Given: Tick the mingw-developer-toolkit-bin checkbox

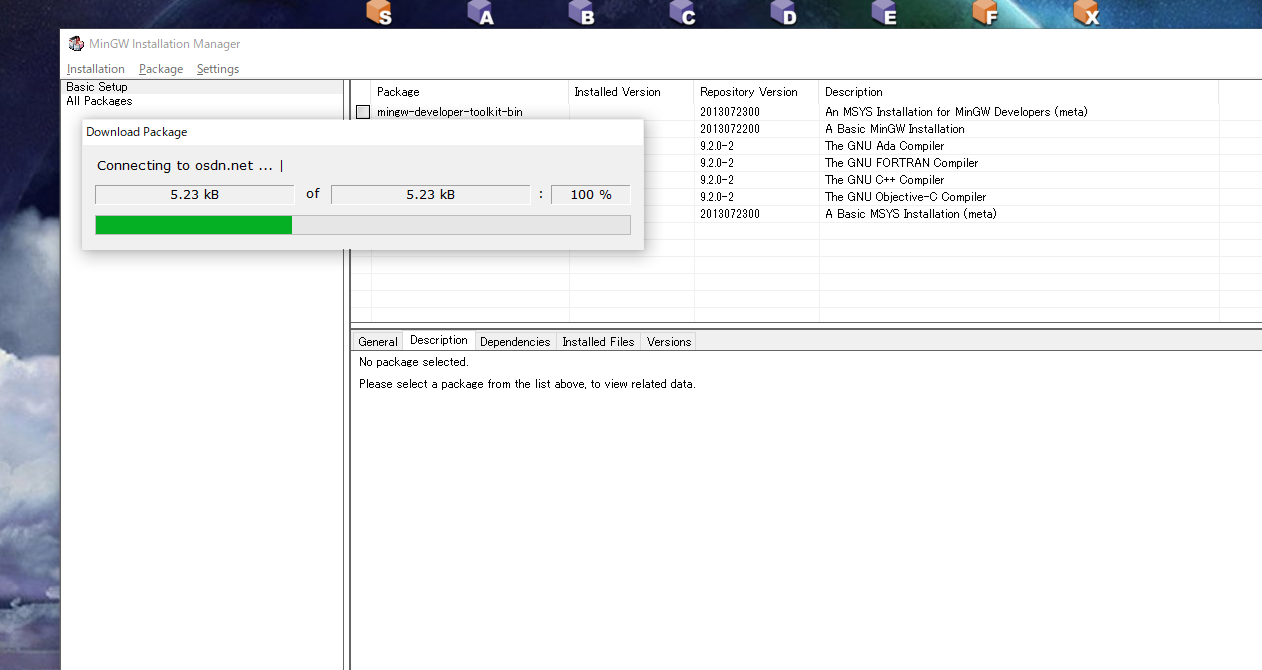Looking at the screenshot, I should point(363,112).
